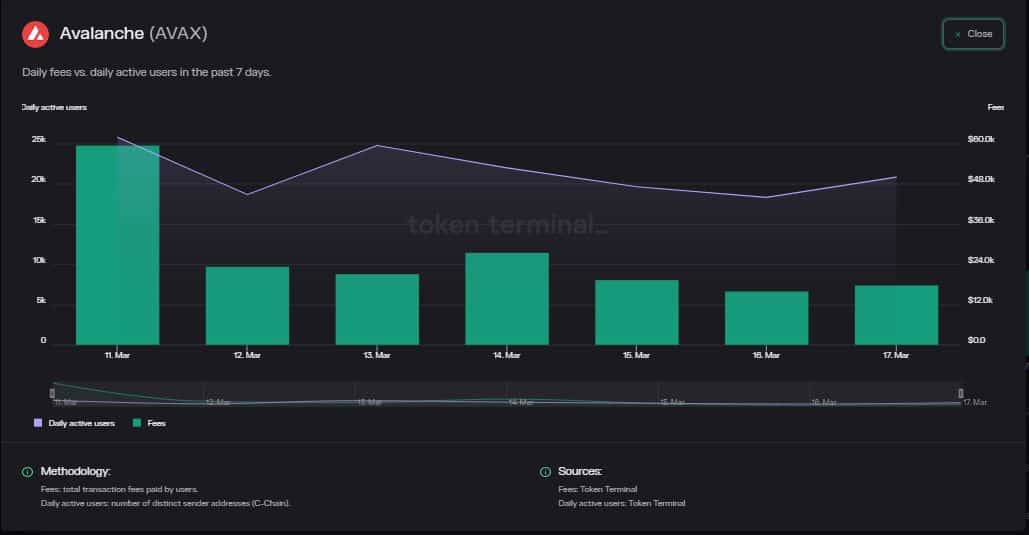This screenshot has height=535, width=1029.
Task: Click the Avalanche (AVAX) title
Action: [x=133, y=33]
